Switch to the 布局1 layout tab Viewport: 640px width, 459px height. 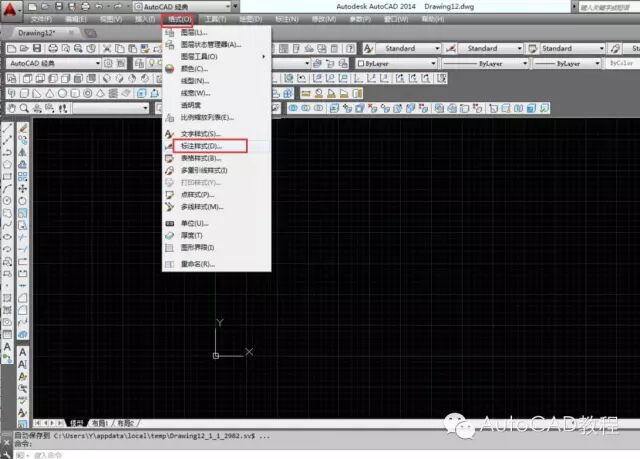click(x=100, y=423)
